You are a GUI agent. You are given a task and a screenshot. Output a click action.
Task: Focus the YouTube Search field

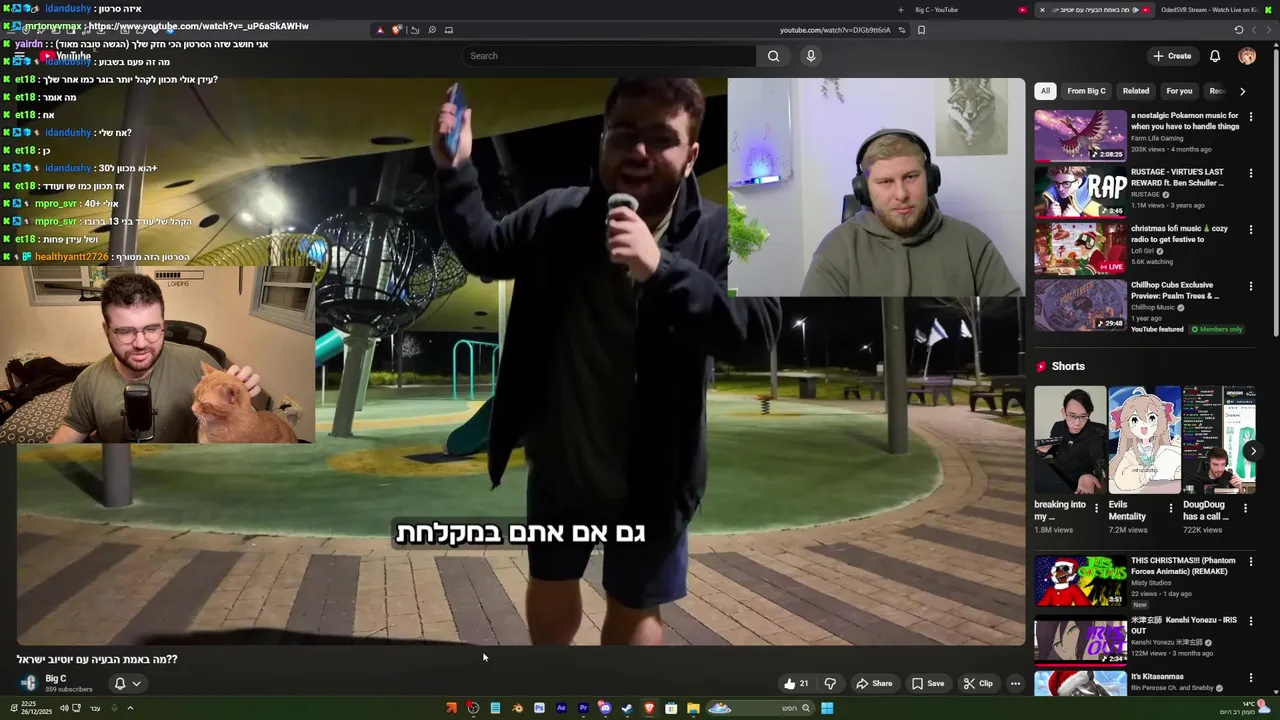pos(610,56)
